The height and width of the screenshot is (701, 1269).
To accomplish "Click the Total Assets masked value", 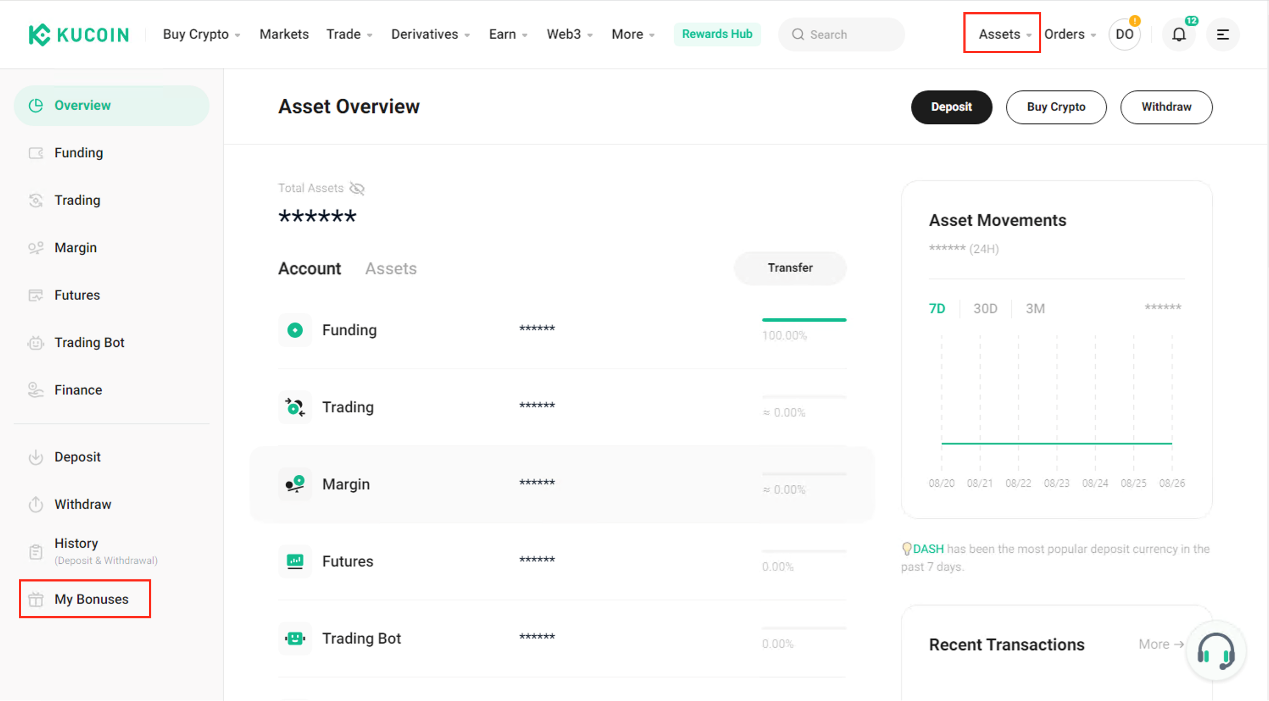I will (x=317, y=217).
